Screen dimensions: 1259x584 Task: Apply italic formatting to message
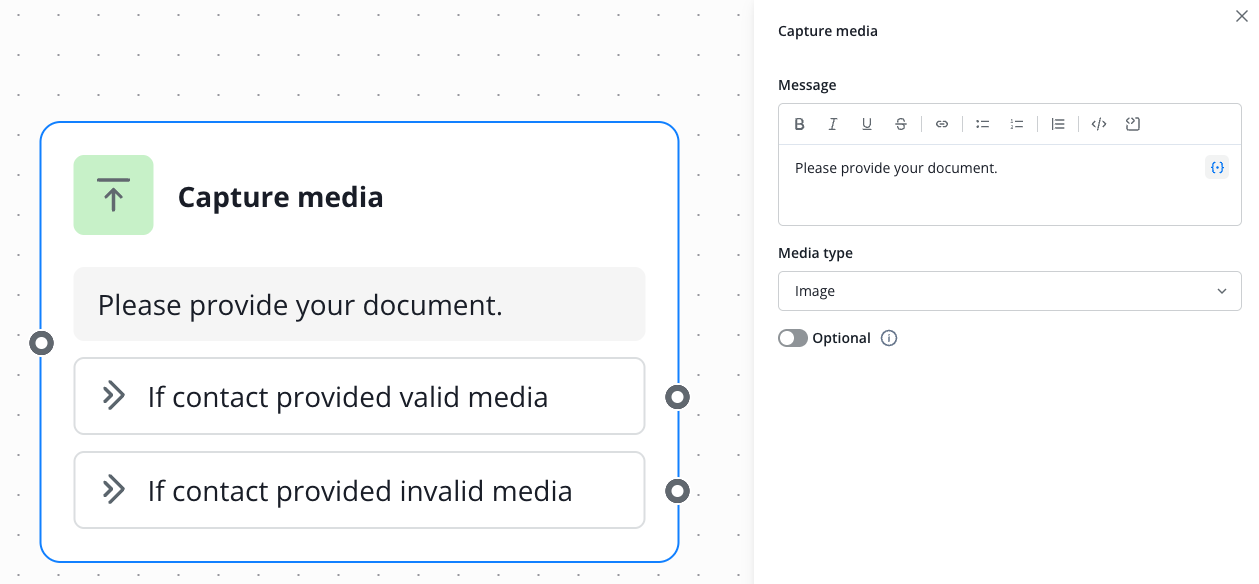point(833,124)
